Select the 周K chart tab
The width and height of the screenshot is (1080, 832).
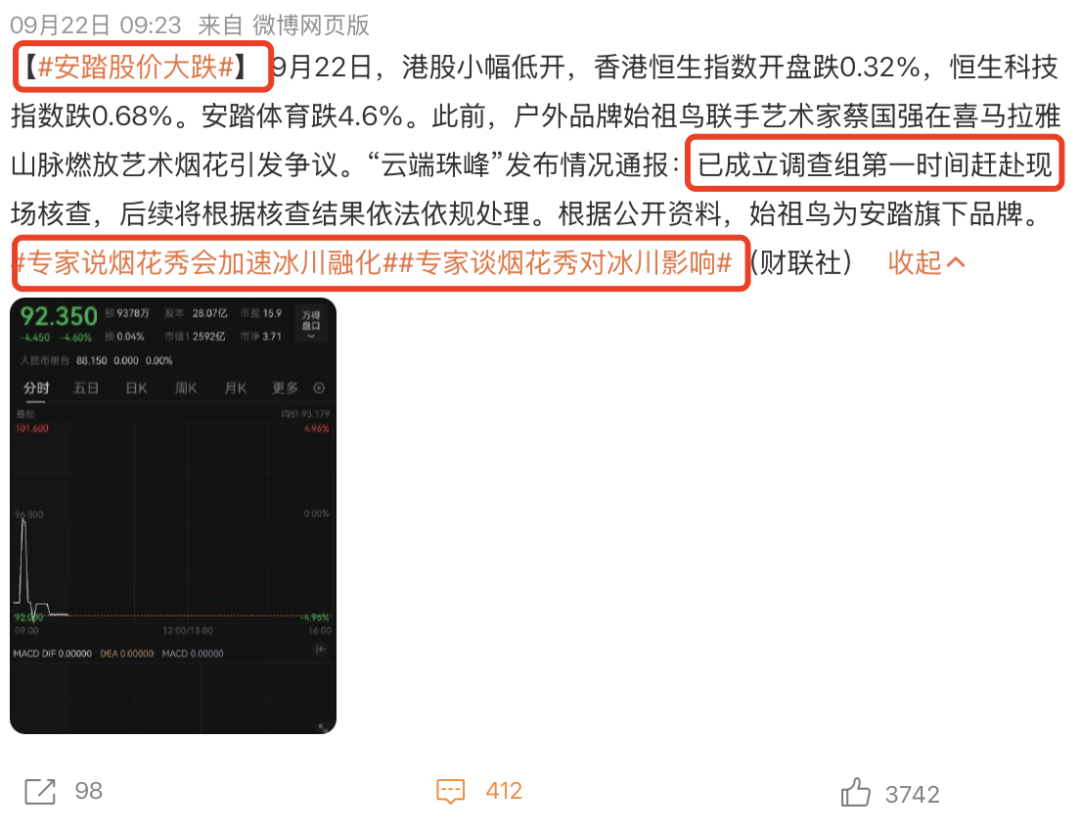(186, 388)
